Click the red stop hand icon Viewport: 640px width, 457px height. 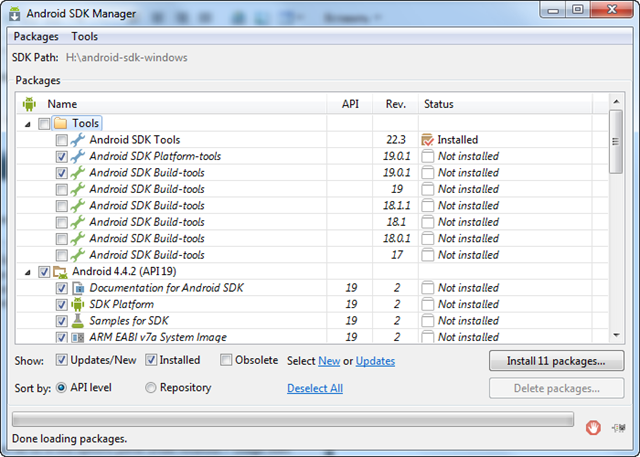coord(593,428)
